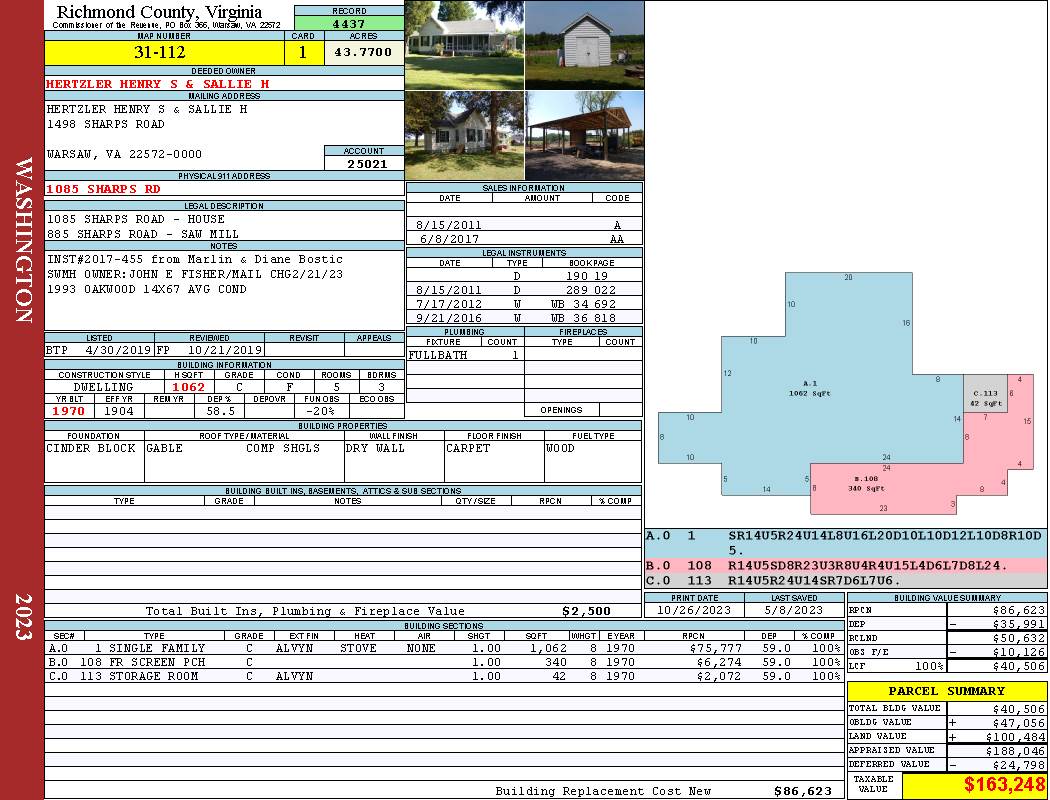Viewport: 1050px width, 800px height.
Task: Click the total building value $40,506 in Parcel Summary
Action: point(1019,709)
